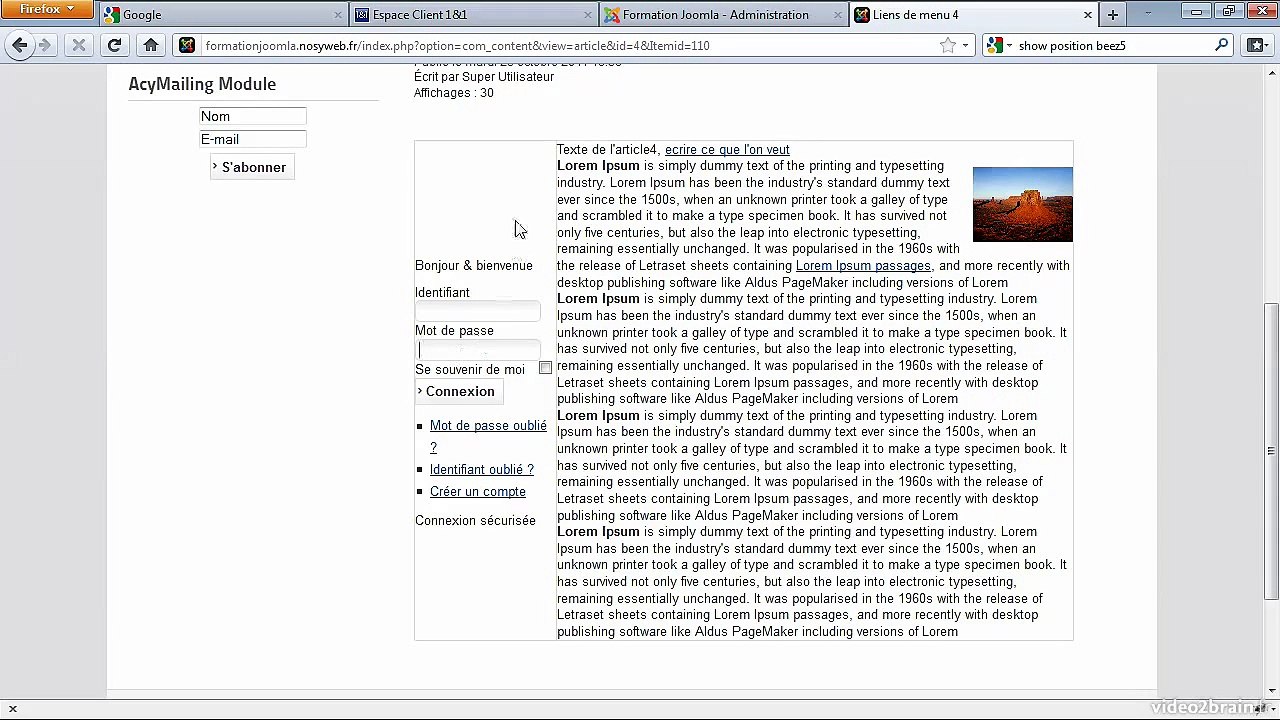Open the Mot de passe oublié link
The height and width of the screenshot is (720, 1280).
(488, 436)
